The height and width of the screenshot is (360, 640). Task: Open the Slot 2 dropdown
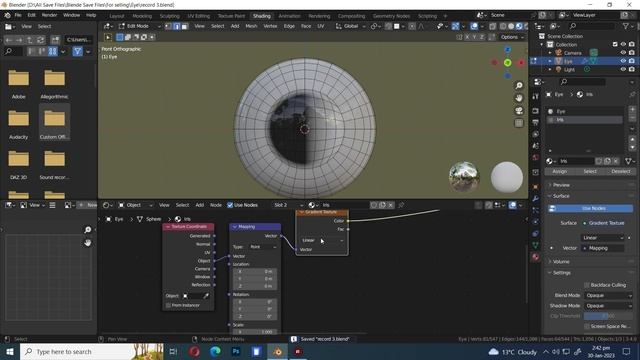(288, 205)
